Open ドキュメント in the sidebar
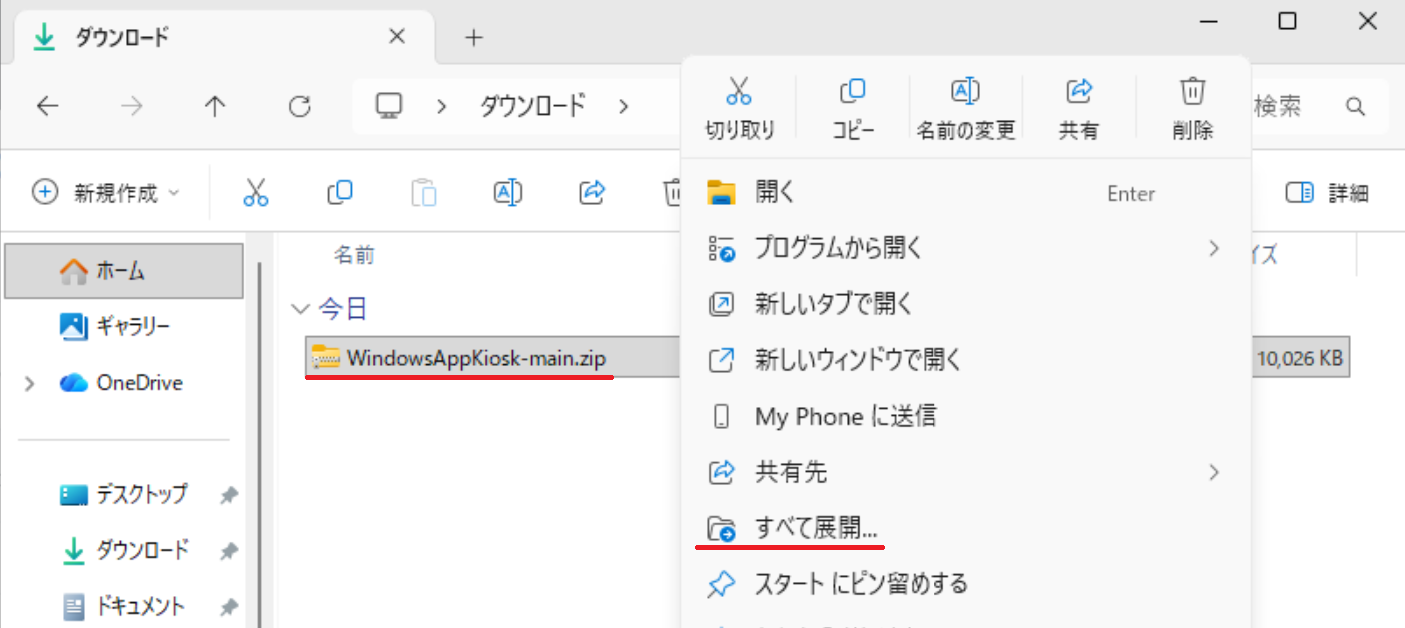 pos(124,606)
